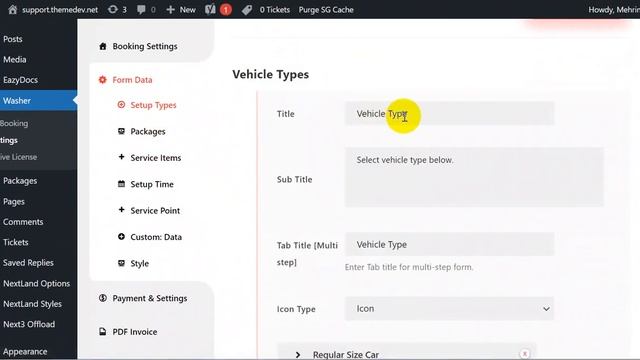Click Form Data gear icon
Image resolution: width=640 pixels, height=360 pixels.
(x=102, y=80)
